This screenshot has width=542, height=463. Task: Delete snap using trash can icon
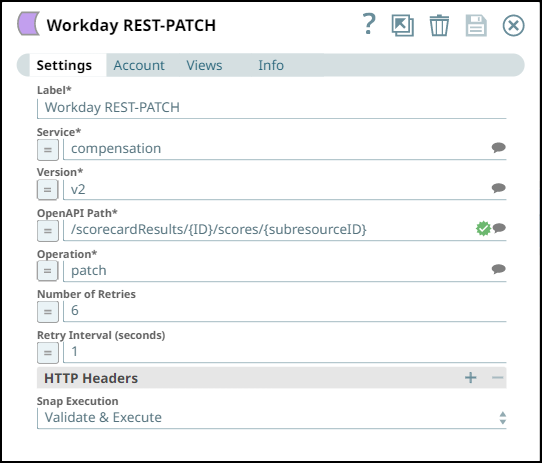[x=439, y=25]
